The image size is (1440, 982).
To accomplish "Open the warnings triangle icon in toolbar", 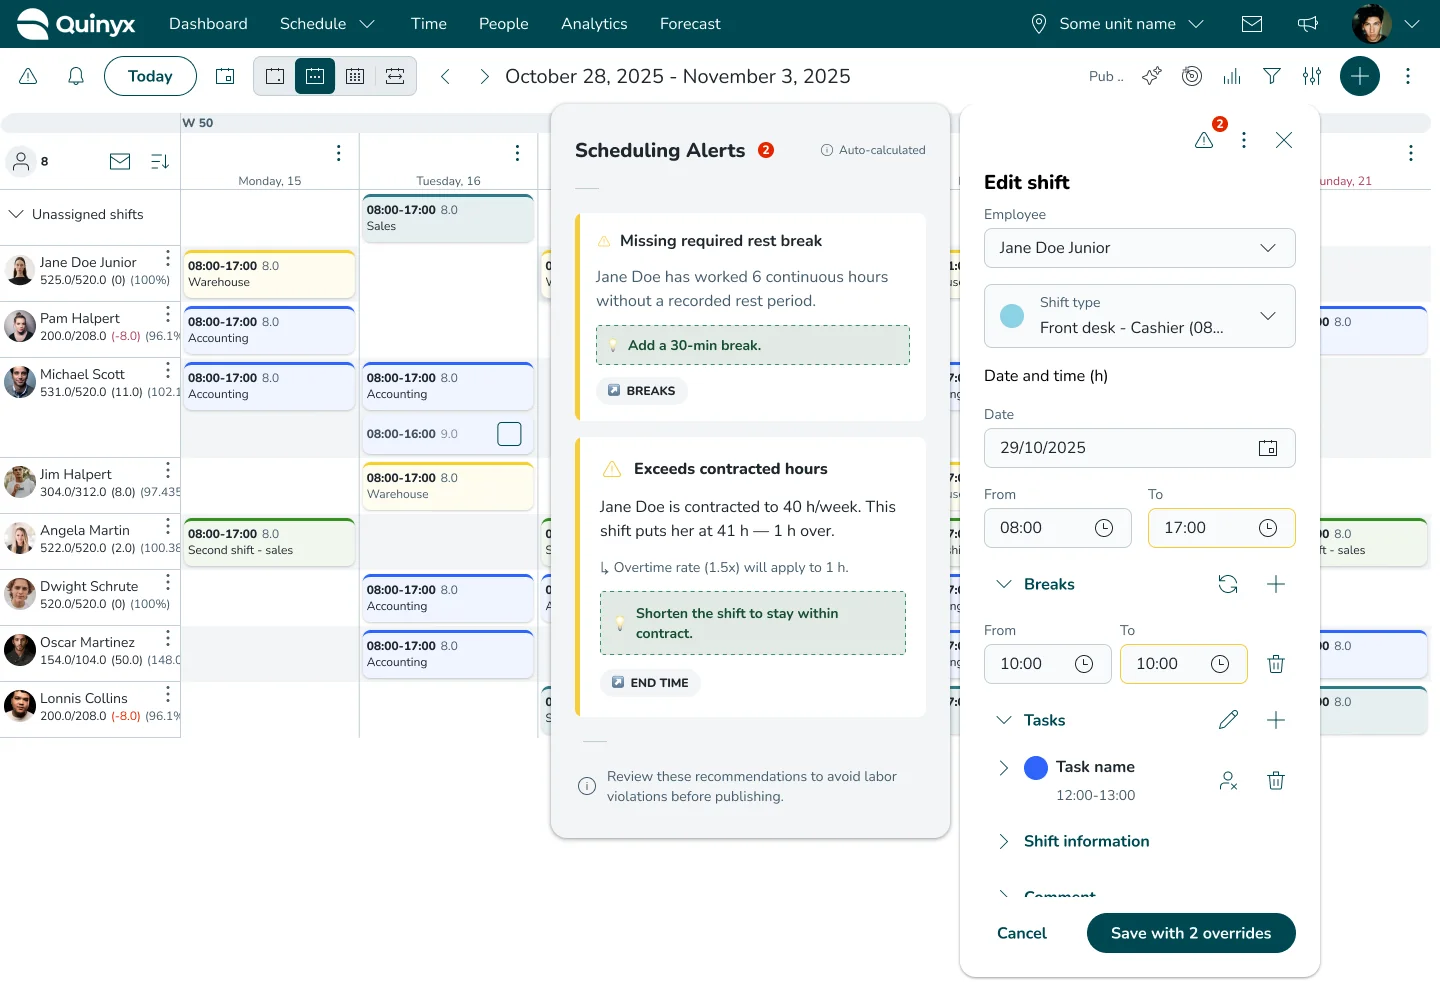I will [x=28, y=76].
